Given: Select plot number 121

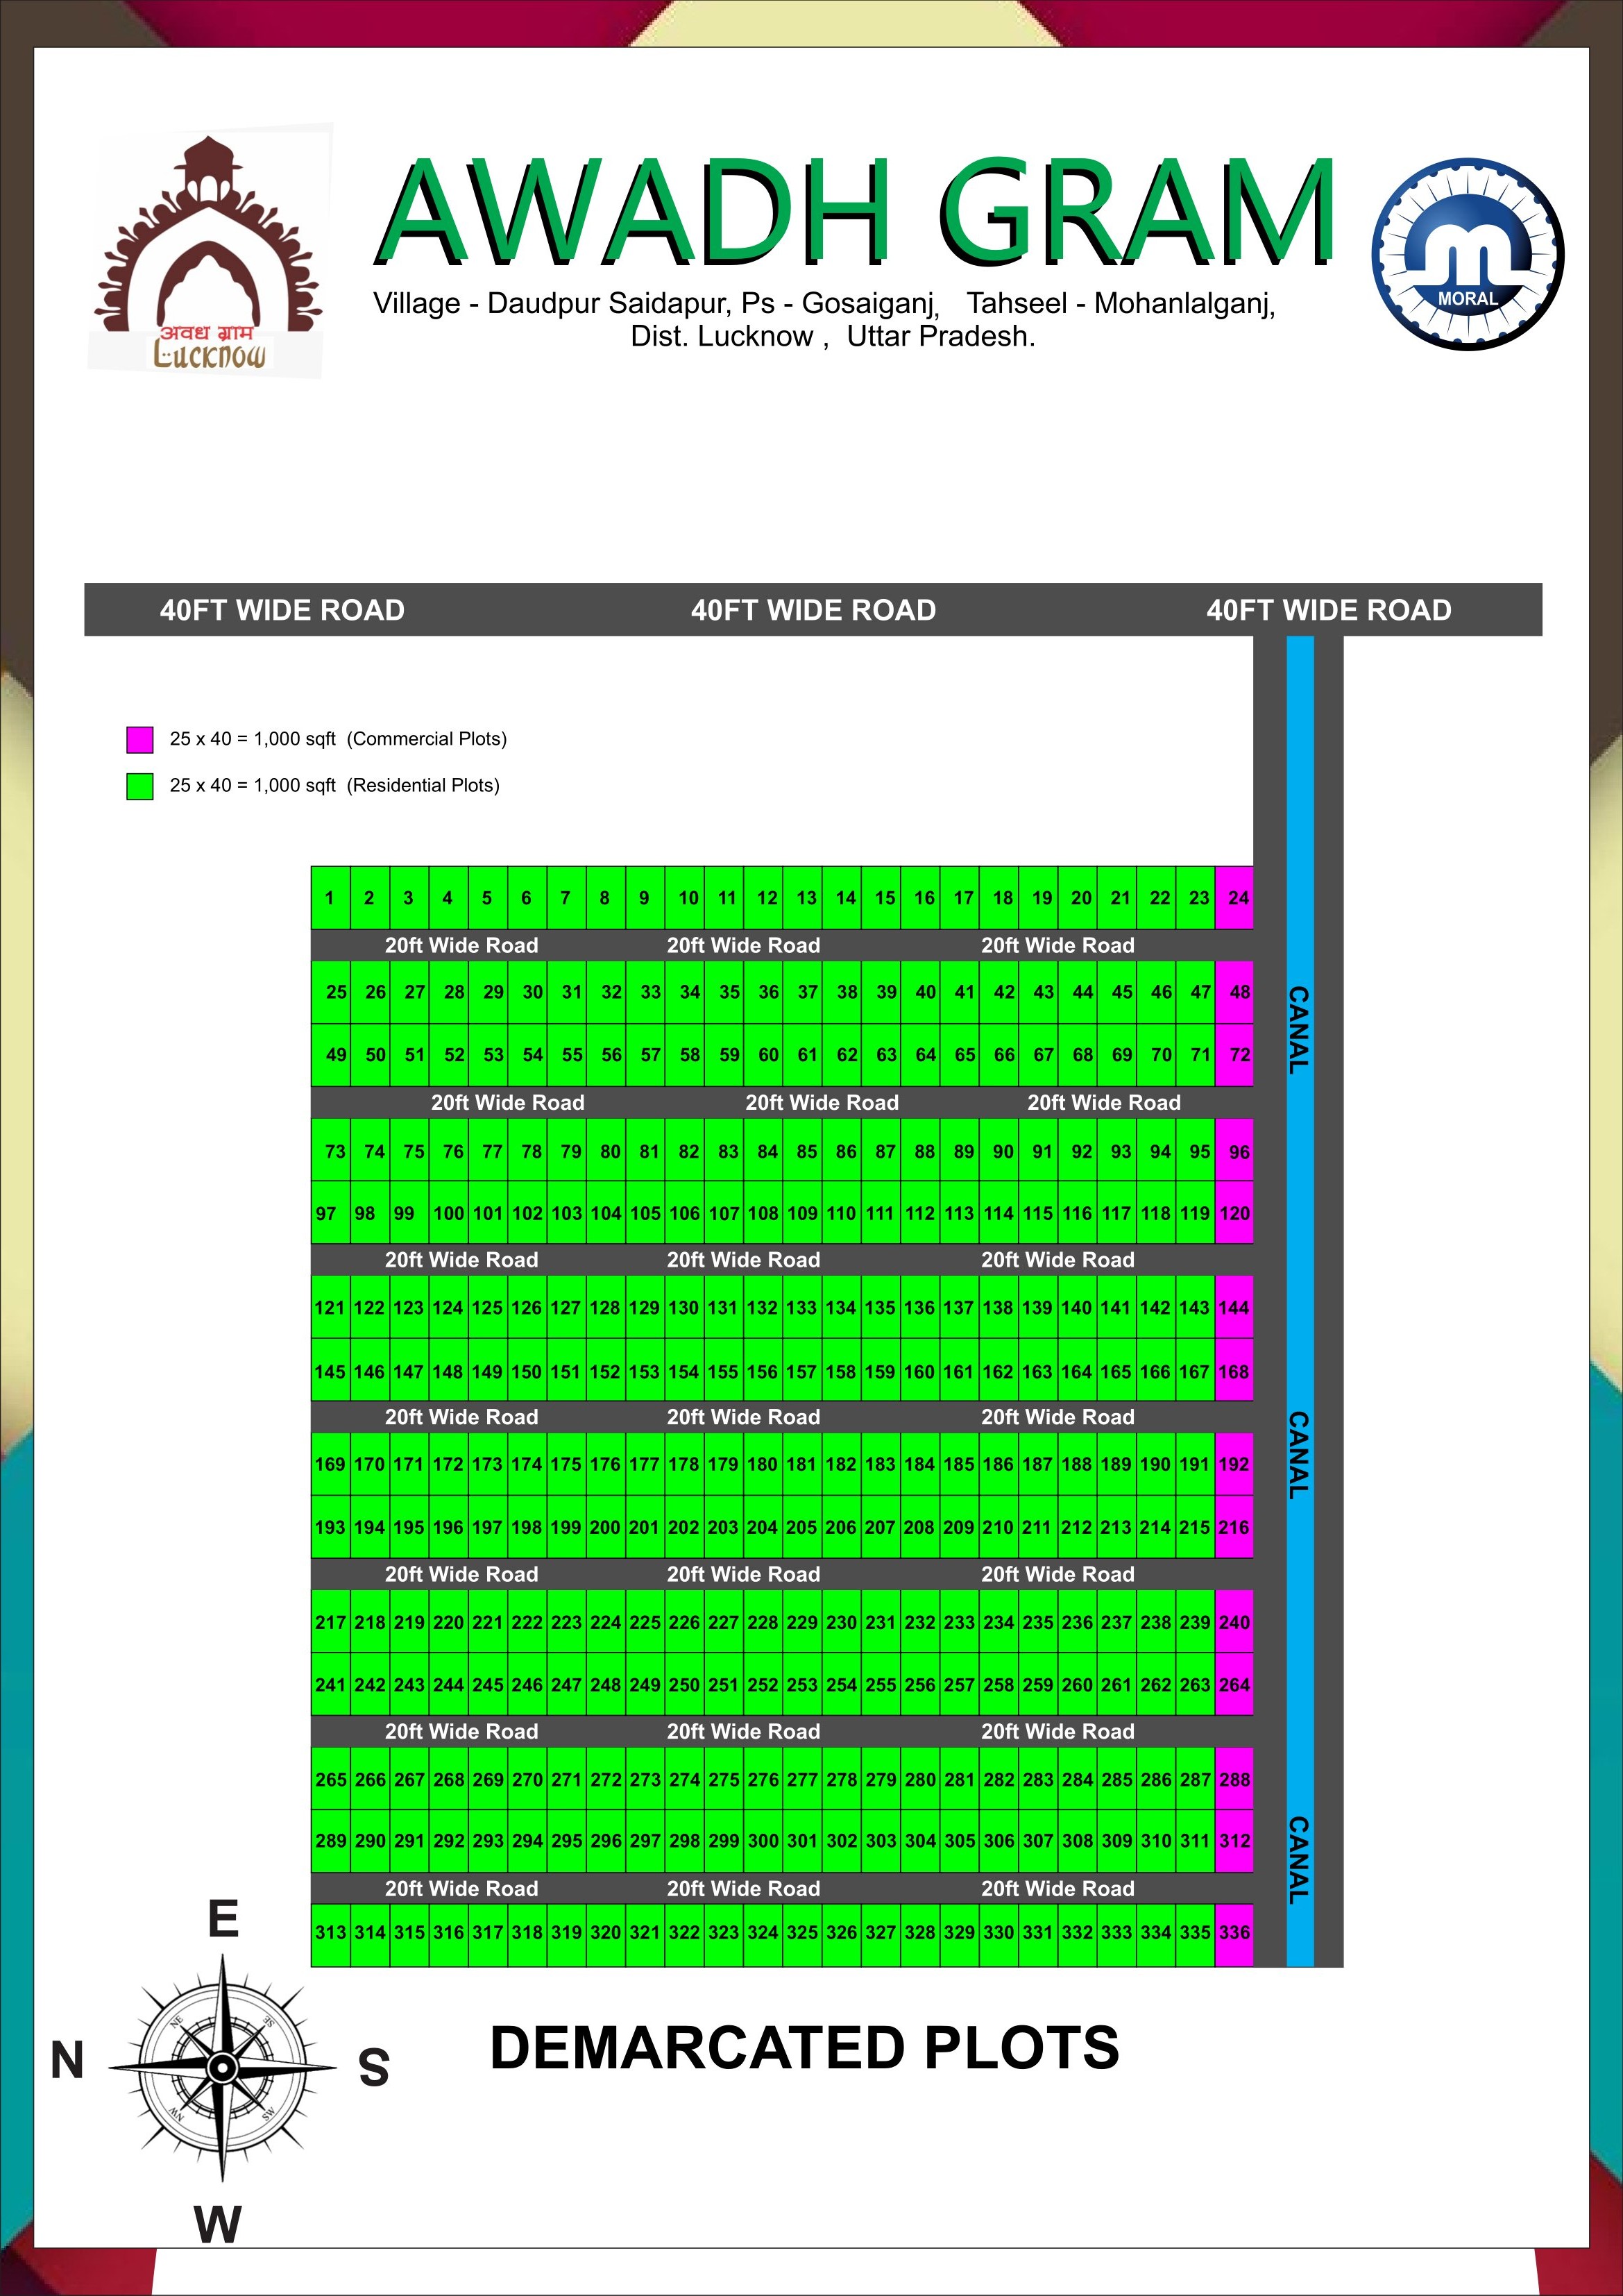Looking at the screenshot, I should pos(330,1308).
